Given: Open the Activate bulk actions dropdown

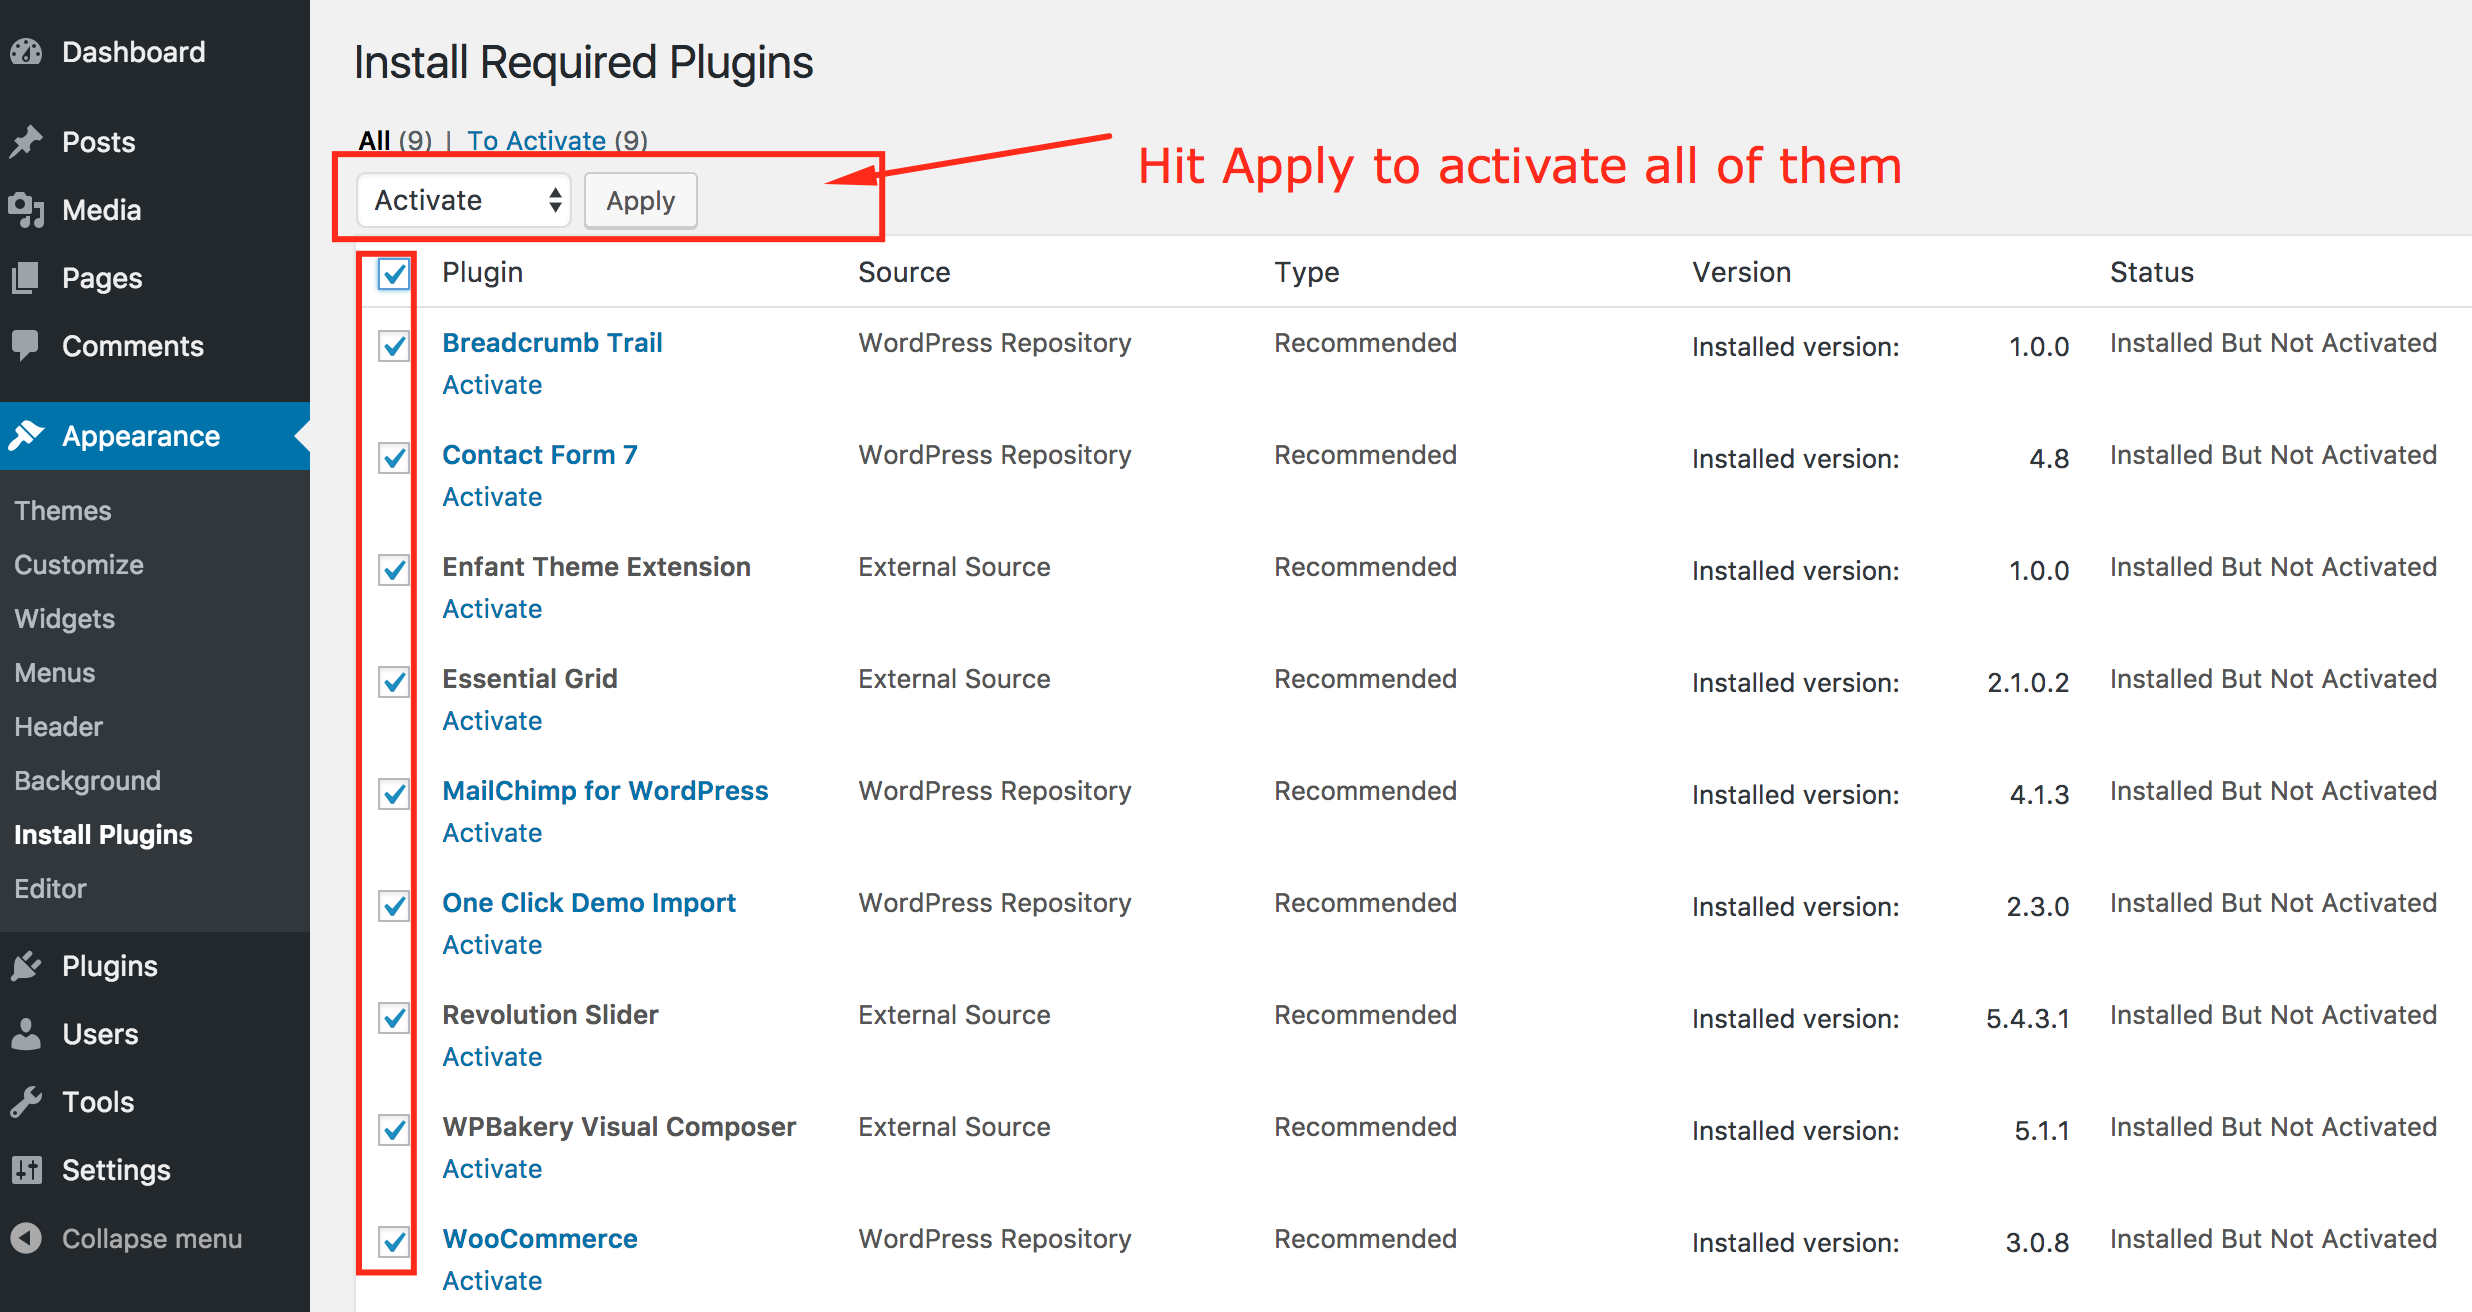Looking at the screenshot, I should tap(464, 201).
